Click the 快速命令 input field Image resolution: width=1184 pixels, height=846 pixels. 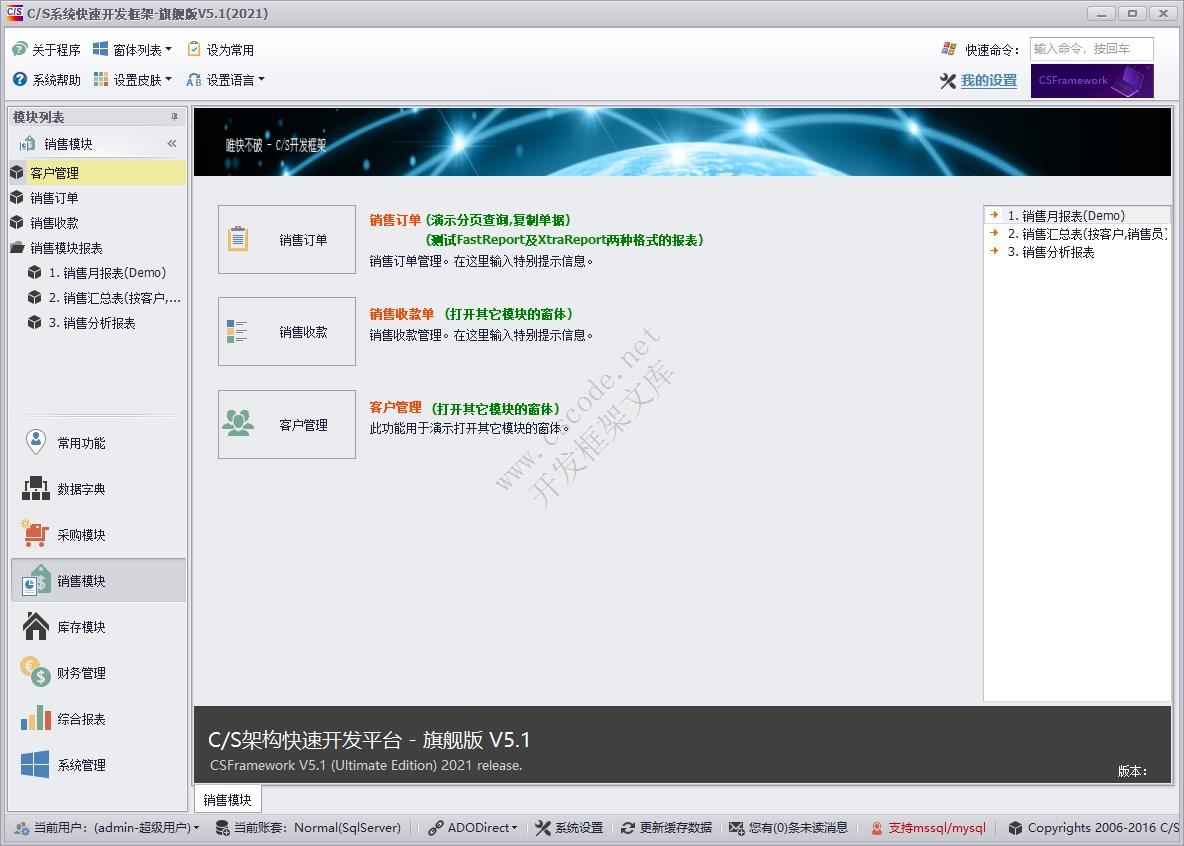click(1091, 47)
